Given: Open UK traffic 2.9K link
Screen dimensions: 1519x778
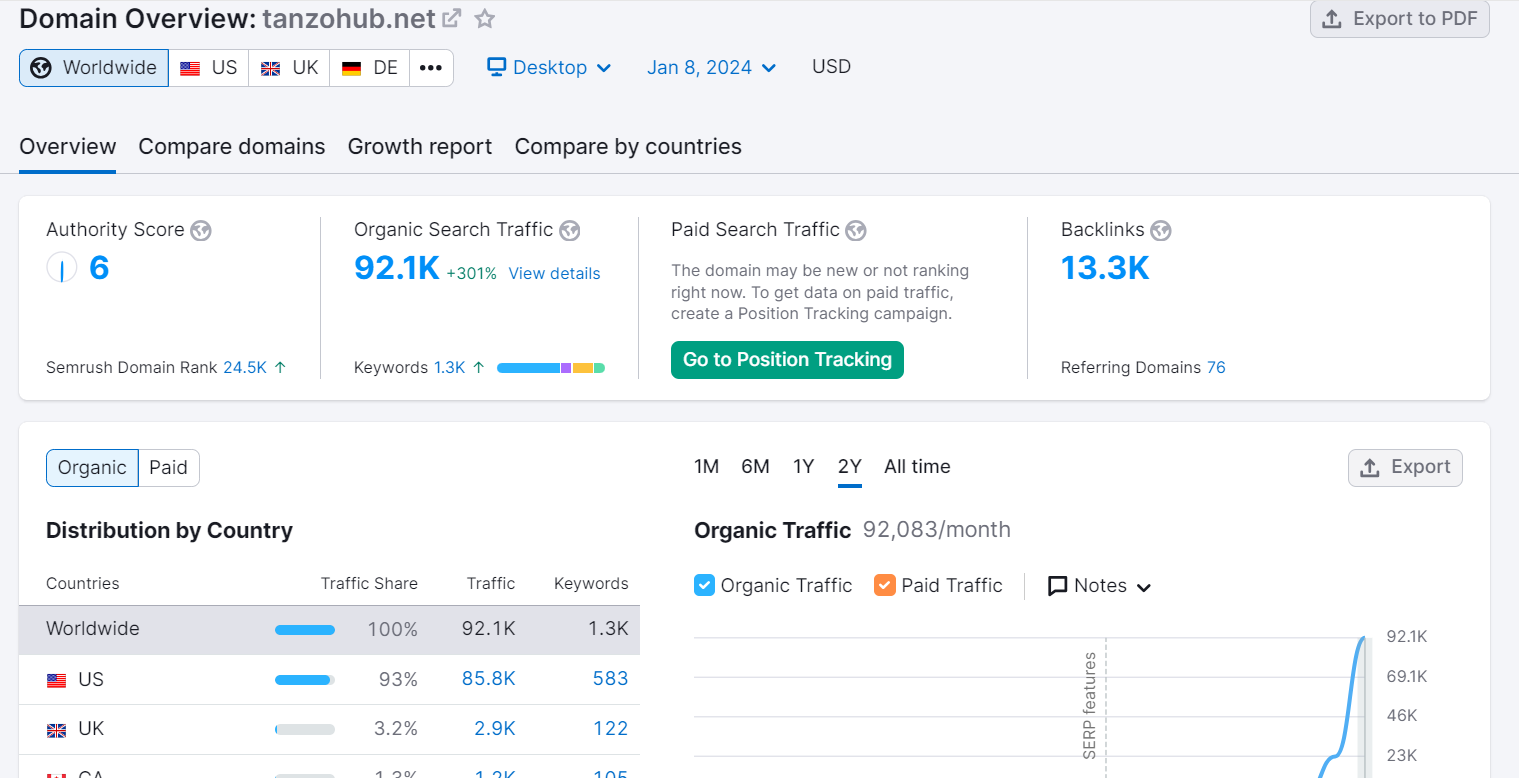Looking at the screenshot, I should tap(495, 729).
